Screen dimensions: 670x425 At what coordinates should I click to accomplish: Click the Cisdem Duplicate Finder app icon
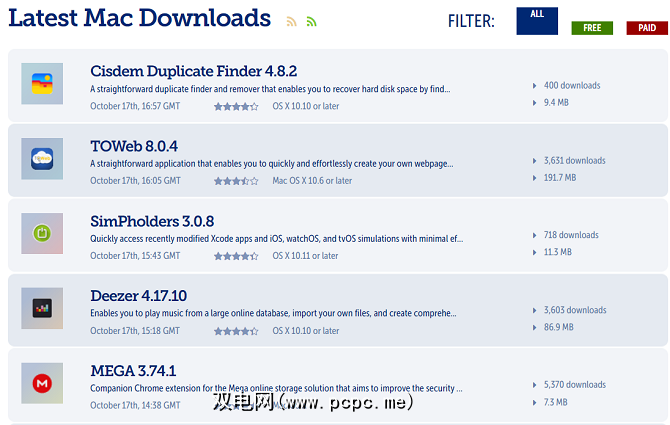coord(42,84)
